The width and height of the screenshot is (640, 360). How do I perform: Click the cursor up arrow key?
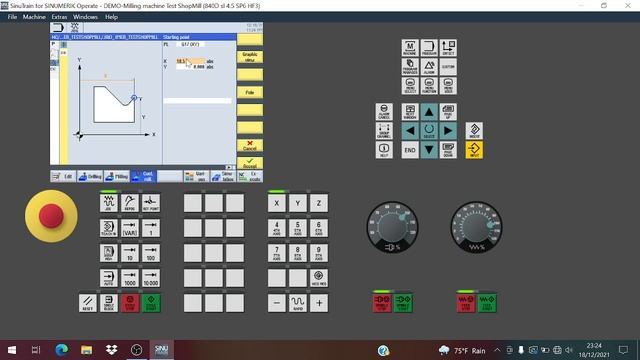click(429, 111)
